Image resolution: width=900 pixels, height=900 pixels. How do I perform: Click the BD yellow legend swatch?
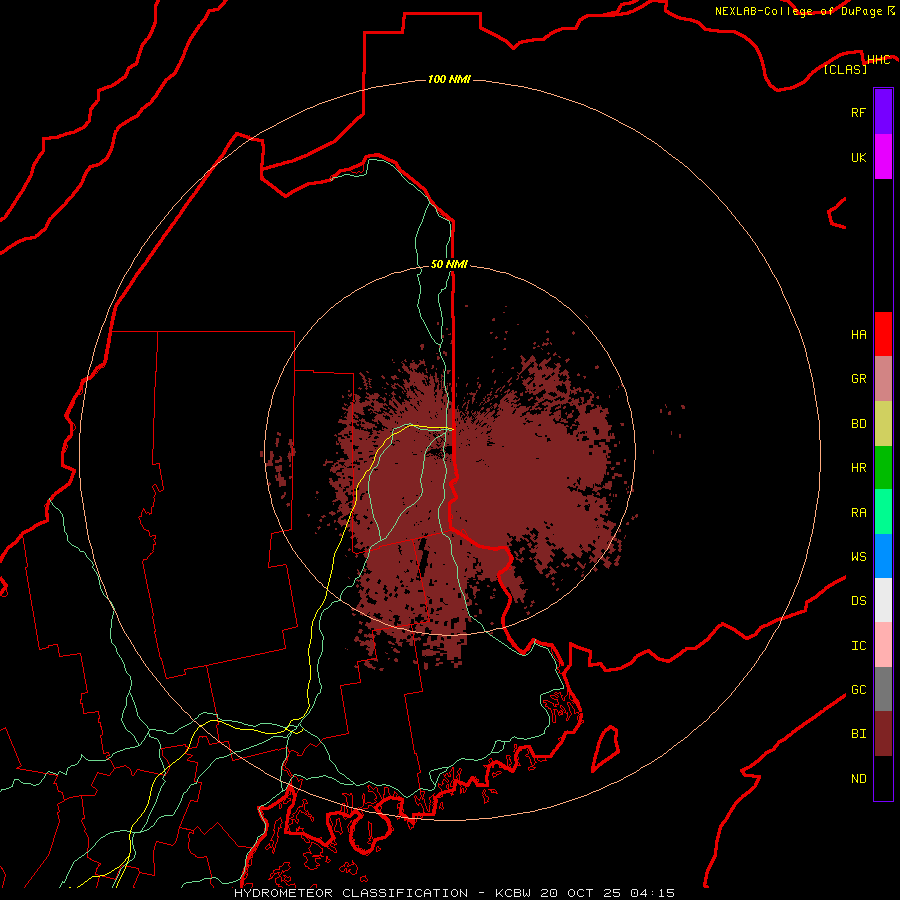[883, 424]
